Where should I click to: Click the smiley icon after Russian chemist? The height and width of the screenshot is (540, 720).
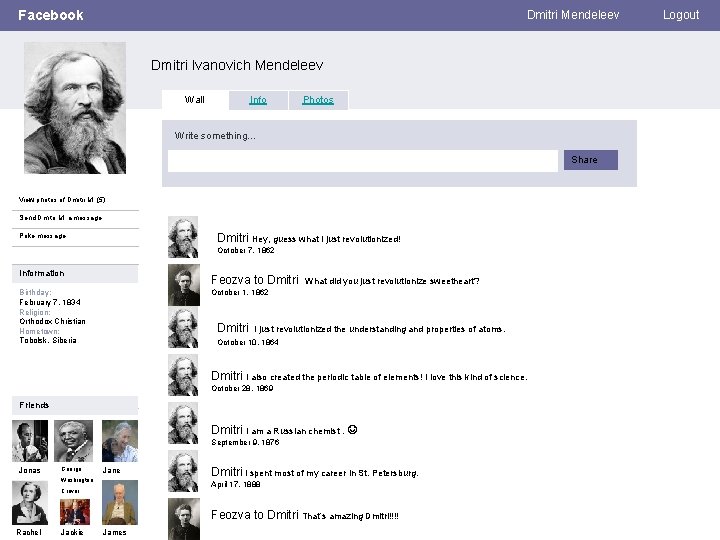point(353,430)
